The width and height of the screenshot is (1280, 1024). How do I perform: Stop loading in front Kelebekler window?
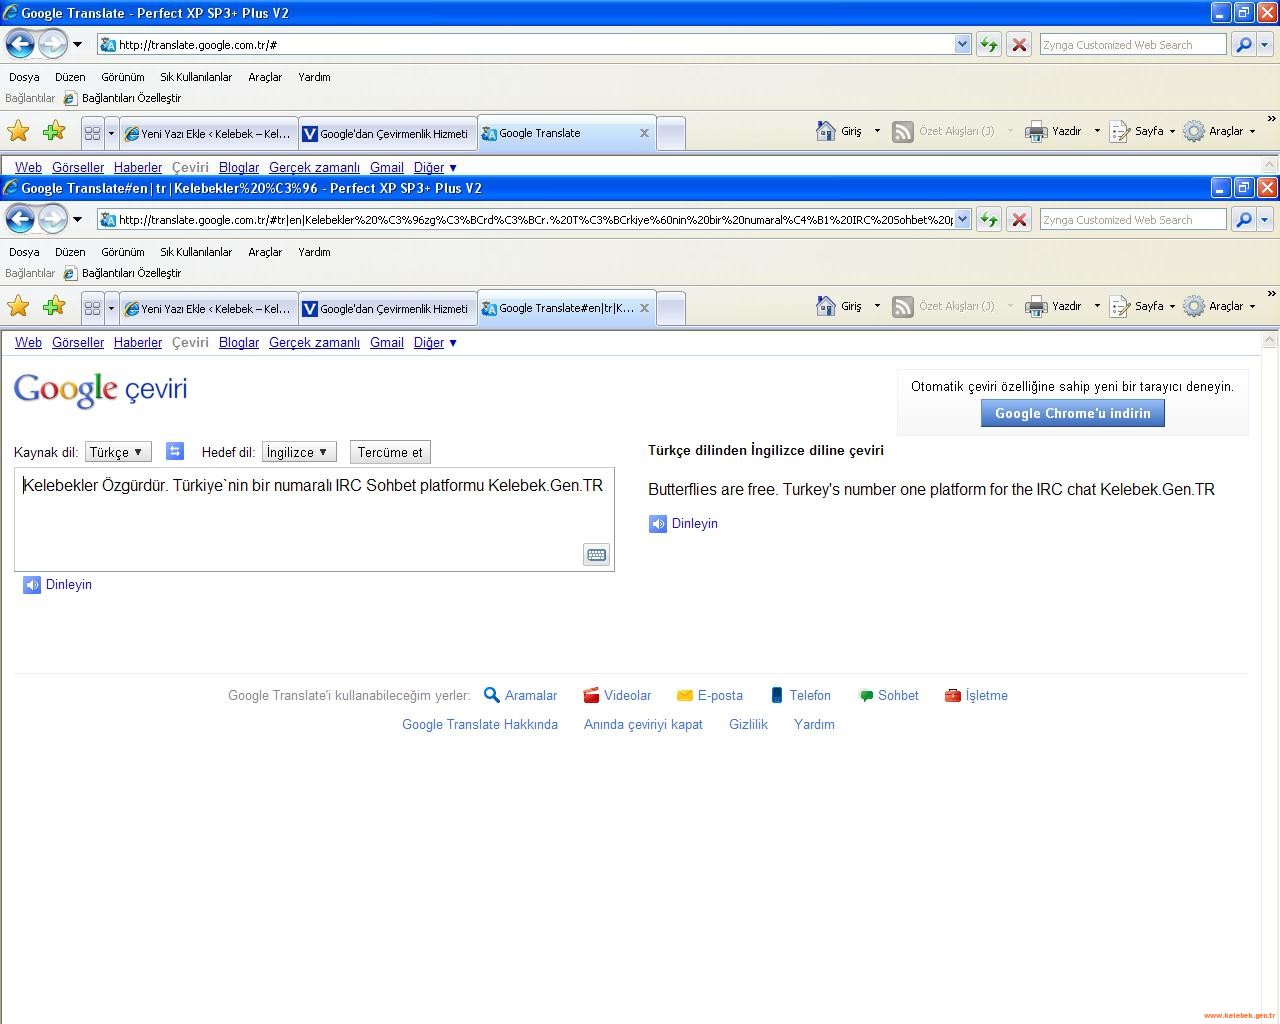pyautogui.click(x=1019, y=220)
